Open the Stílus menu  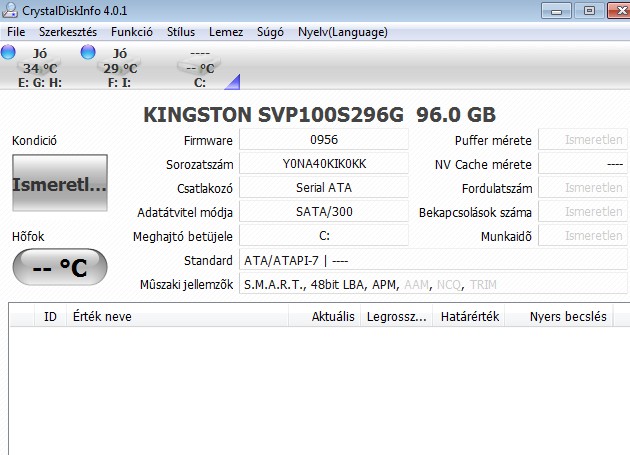(x=181, y=32)
